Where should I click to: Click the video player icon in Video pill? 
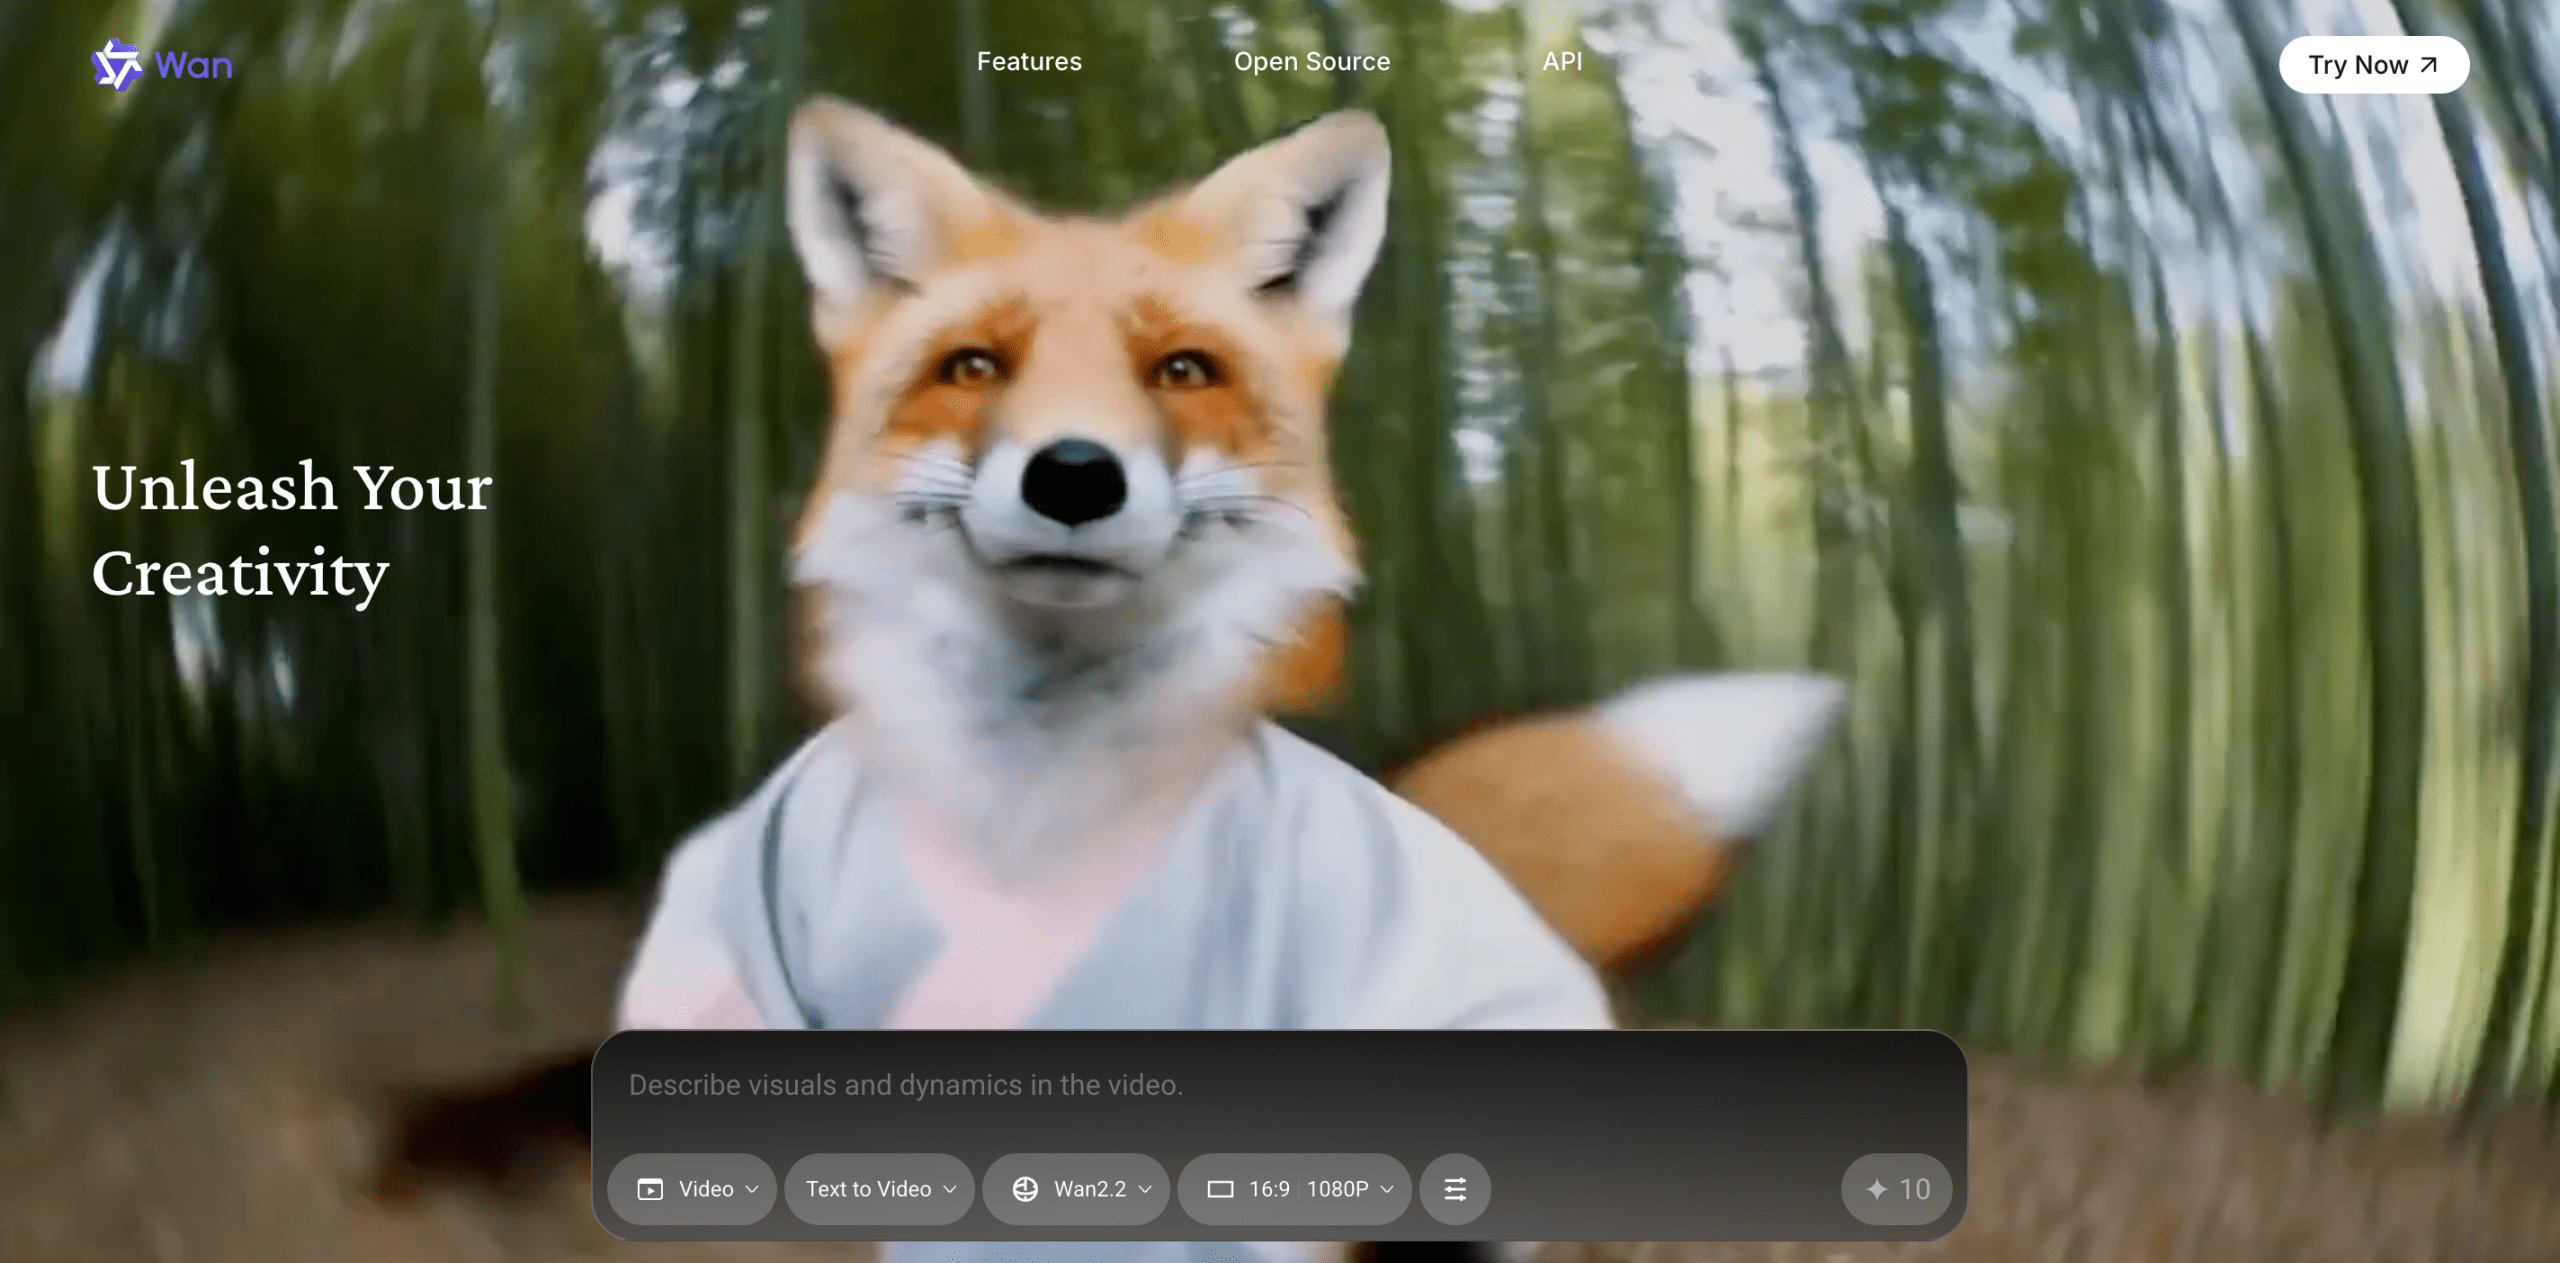[x=650, y=1189]
